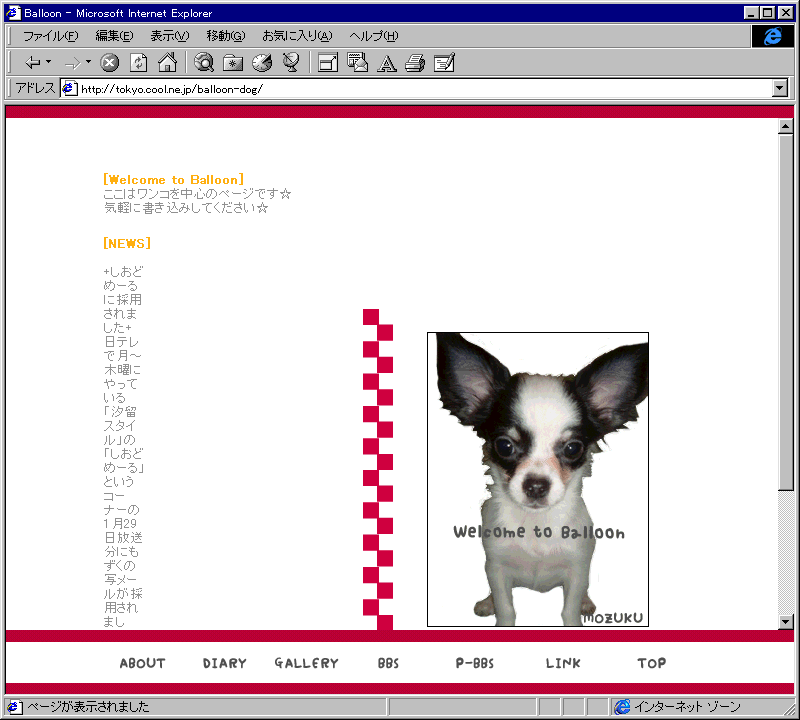
Task: Click the status bar page icon
Action: 14,707
